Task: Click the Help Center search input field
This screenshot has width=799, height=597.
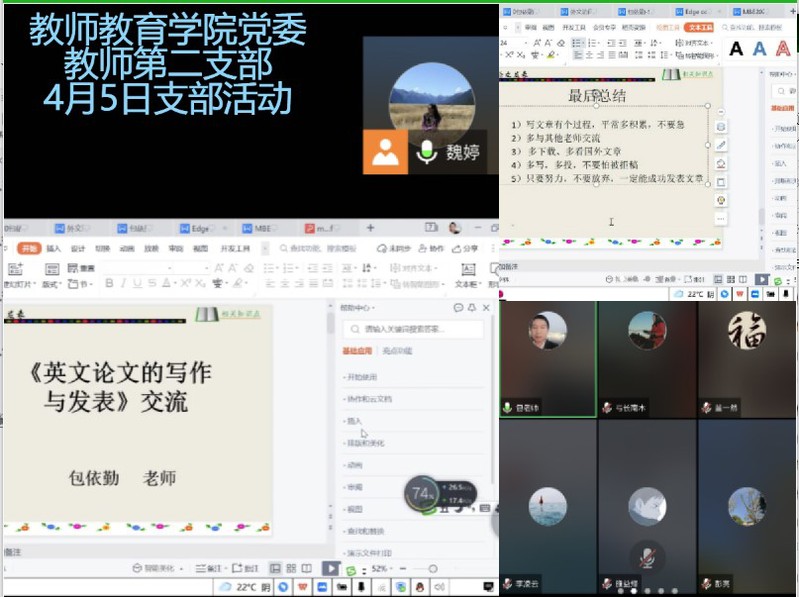Action: (x=415, y=328)
